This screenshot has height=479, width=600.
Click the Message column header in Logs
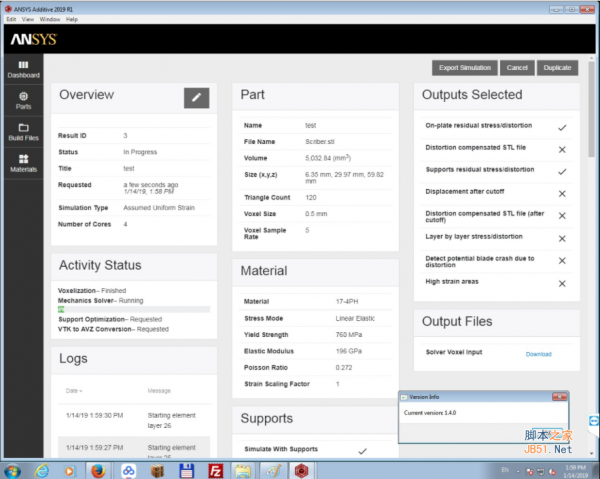click(159, 391)
